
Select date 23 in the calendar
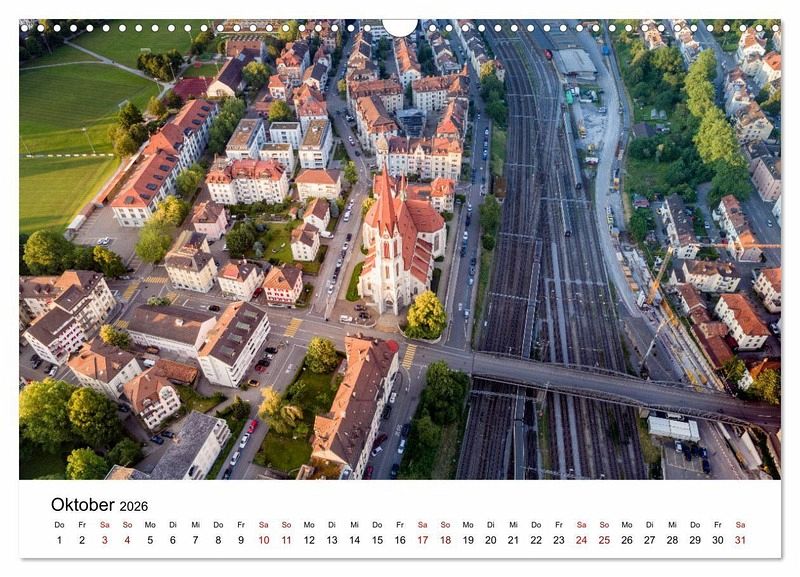point(559,540)
